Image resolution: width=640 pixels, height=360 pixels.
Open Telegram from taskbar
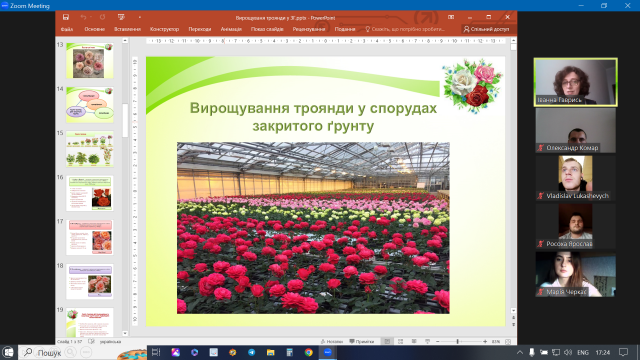pos(251,352)
